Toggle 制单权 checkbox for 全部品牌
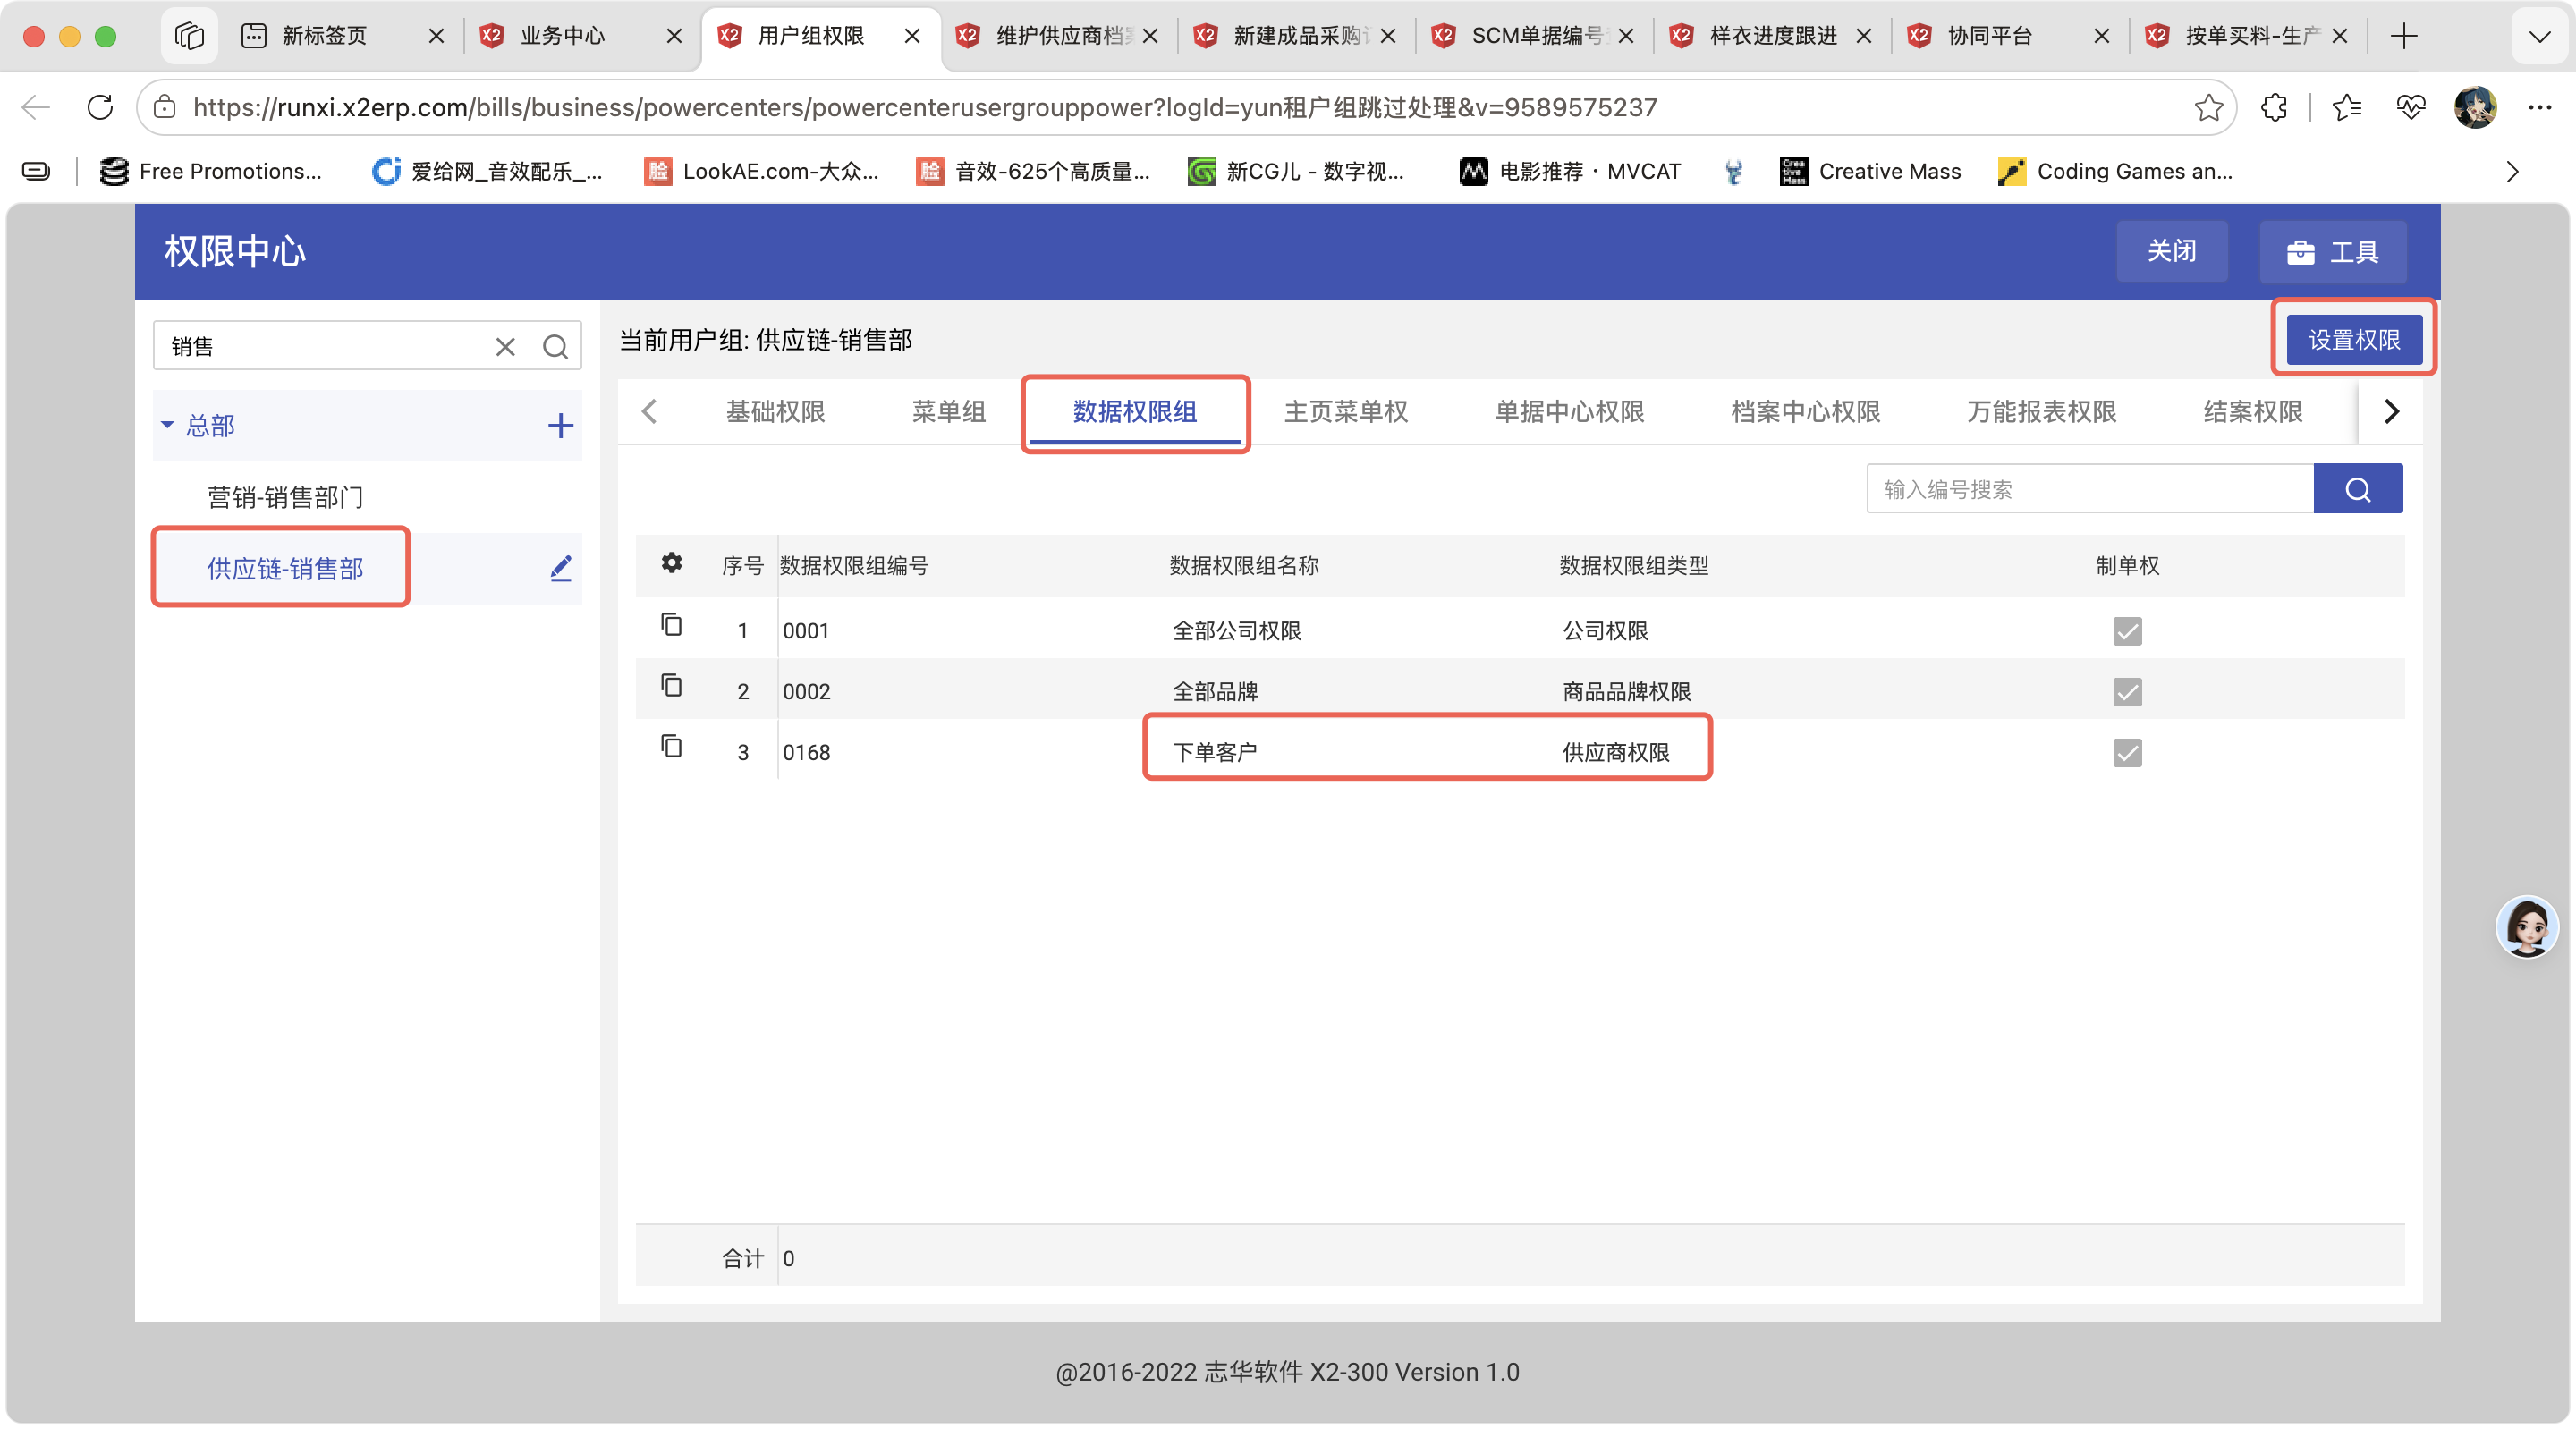This screenshot has height=1429, width=2576. pyautogui.click(x=2127, y=692)
